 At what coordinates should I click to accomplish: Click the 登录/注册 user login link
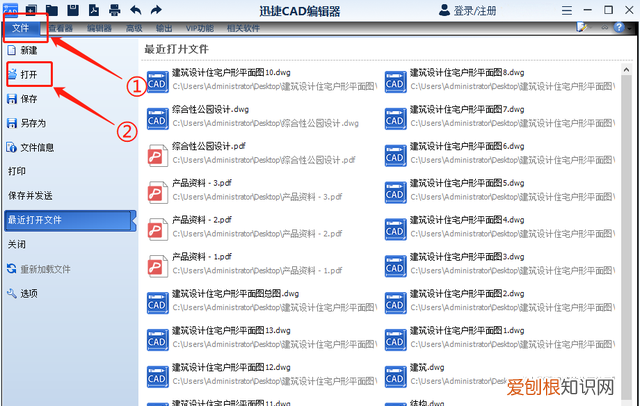(468, 10)
